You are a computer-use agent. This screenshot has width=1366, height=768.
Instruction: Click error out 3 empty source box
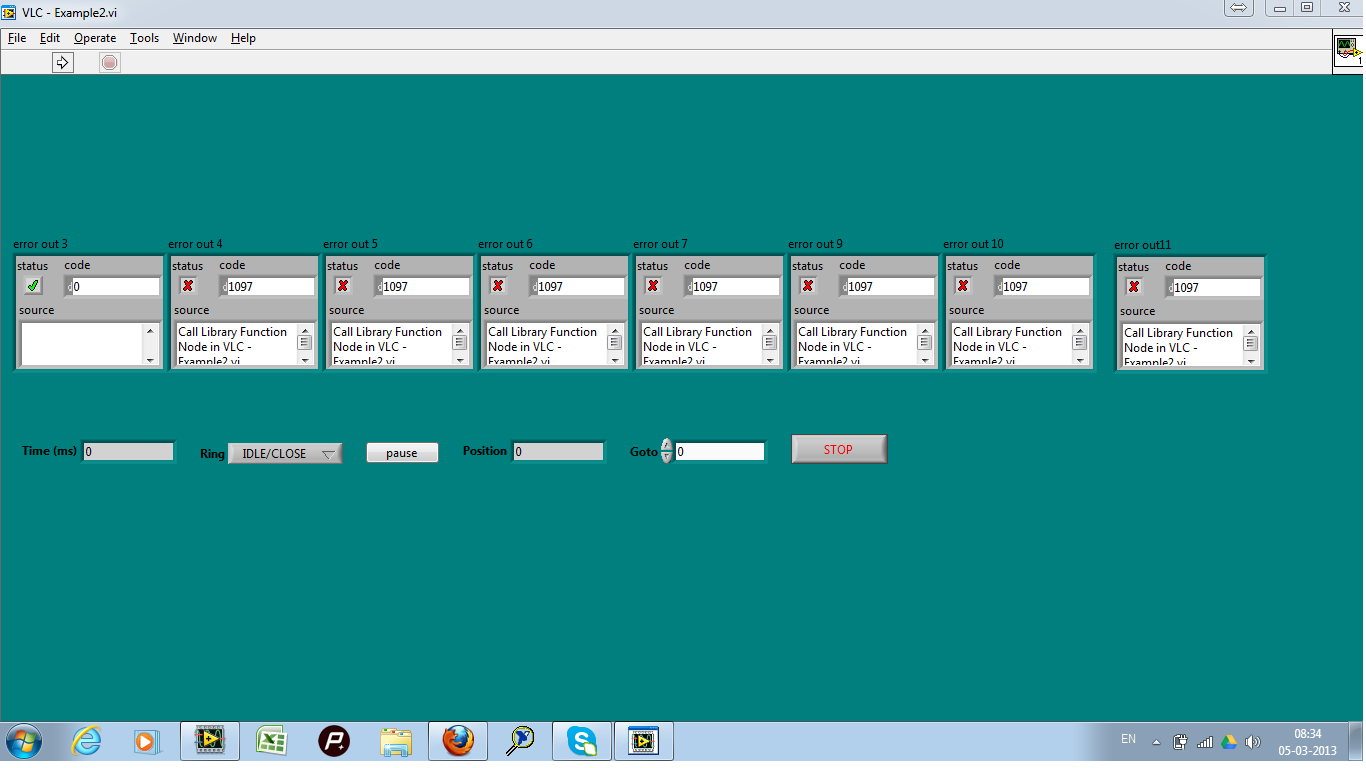(x=82, y=344)
